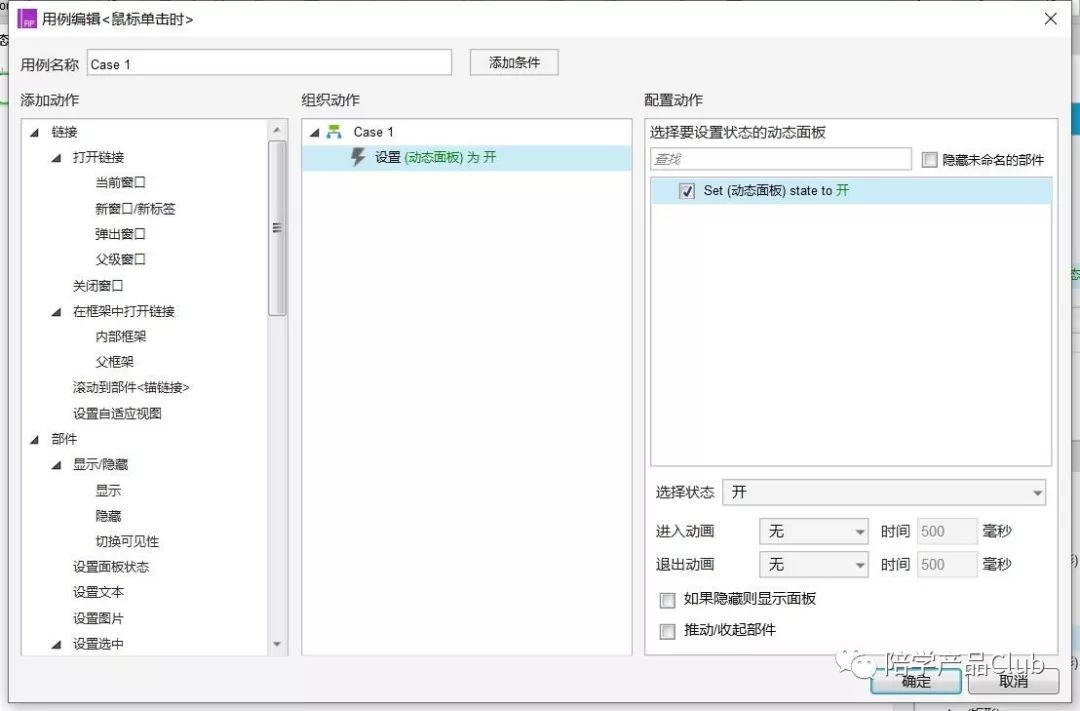Image resolution: width=1080 pixels, height=711 pixels.
Task: Click the Case 1 tree icon
Action: pos(334,132)
